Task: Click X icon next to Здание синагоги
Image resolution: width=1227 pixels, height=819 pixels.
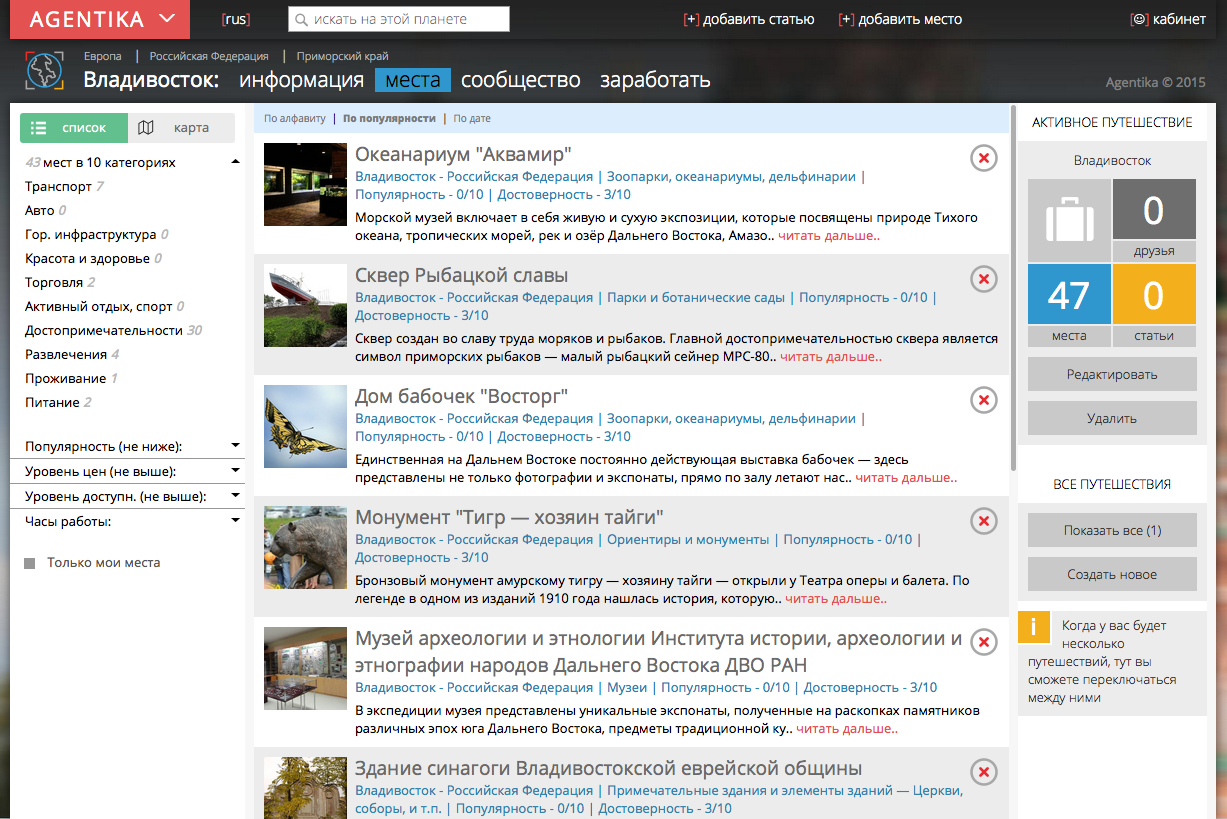Action: point(983,772)
